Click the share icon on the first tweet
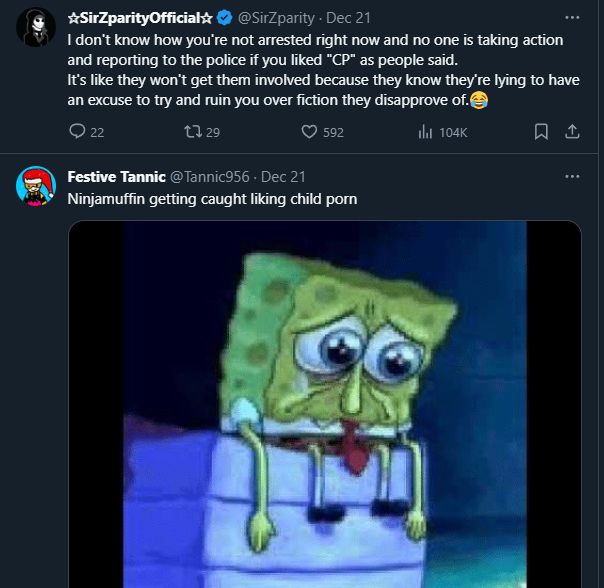This screenshot has width=604, height=588. (x=573, y=132)
